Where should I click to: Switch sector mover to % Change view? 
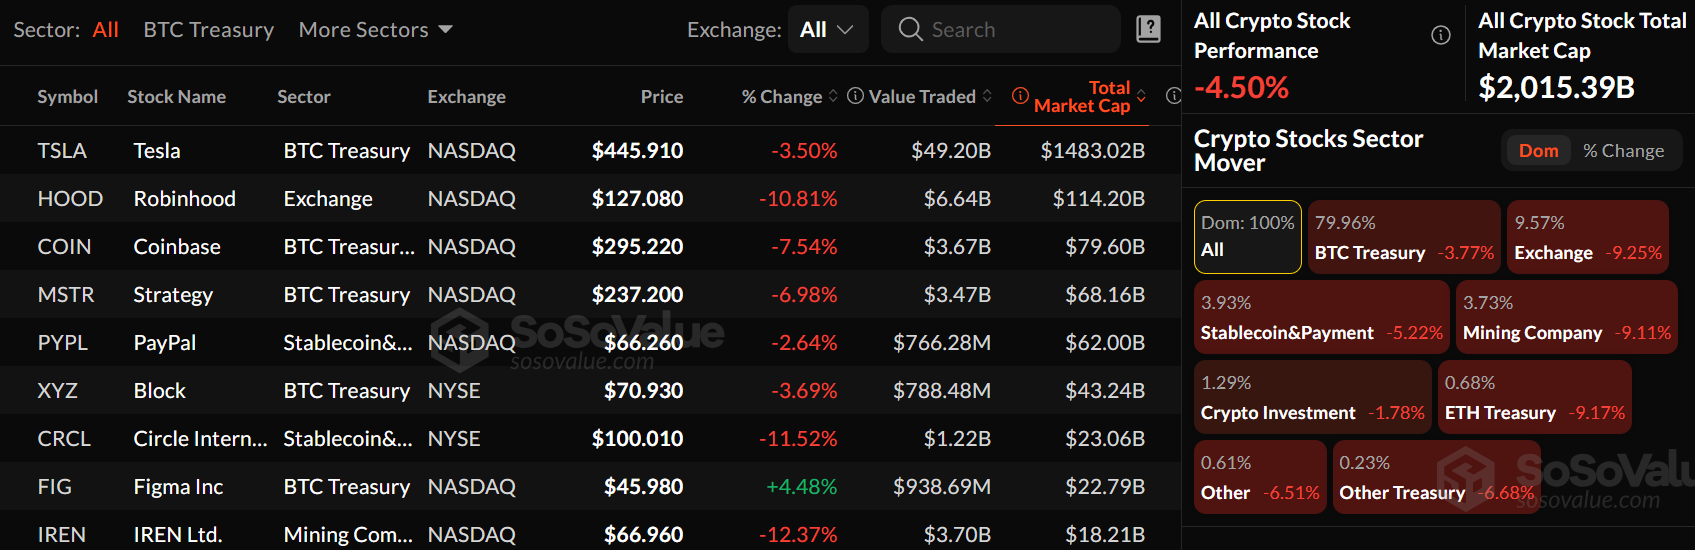(x=1623, y=151)
